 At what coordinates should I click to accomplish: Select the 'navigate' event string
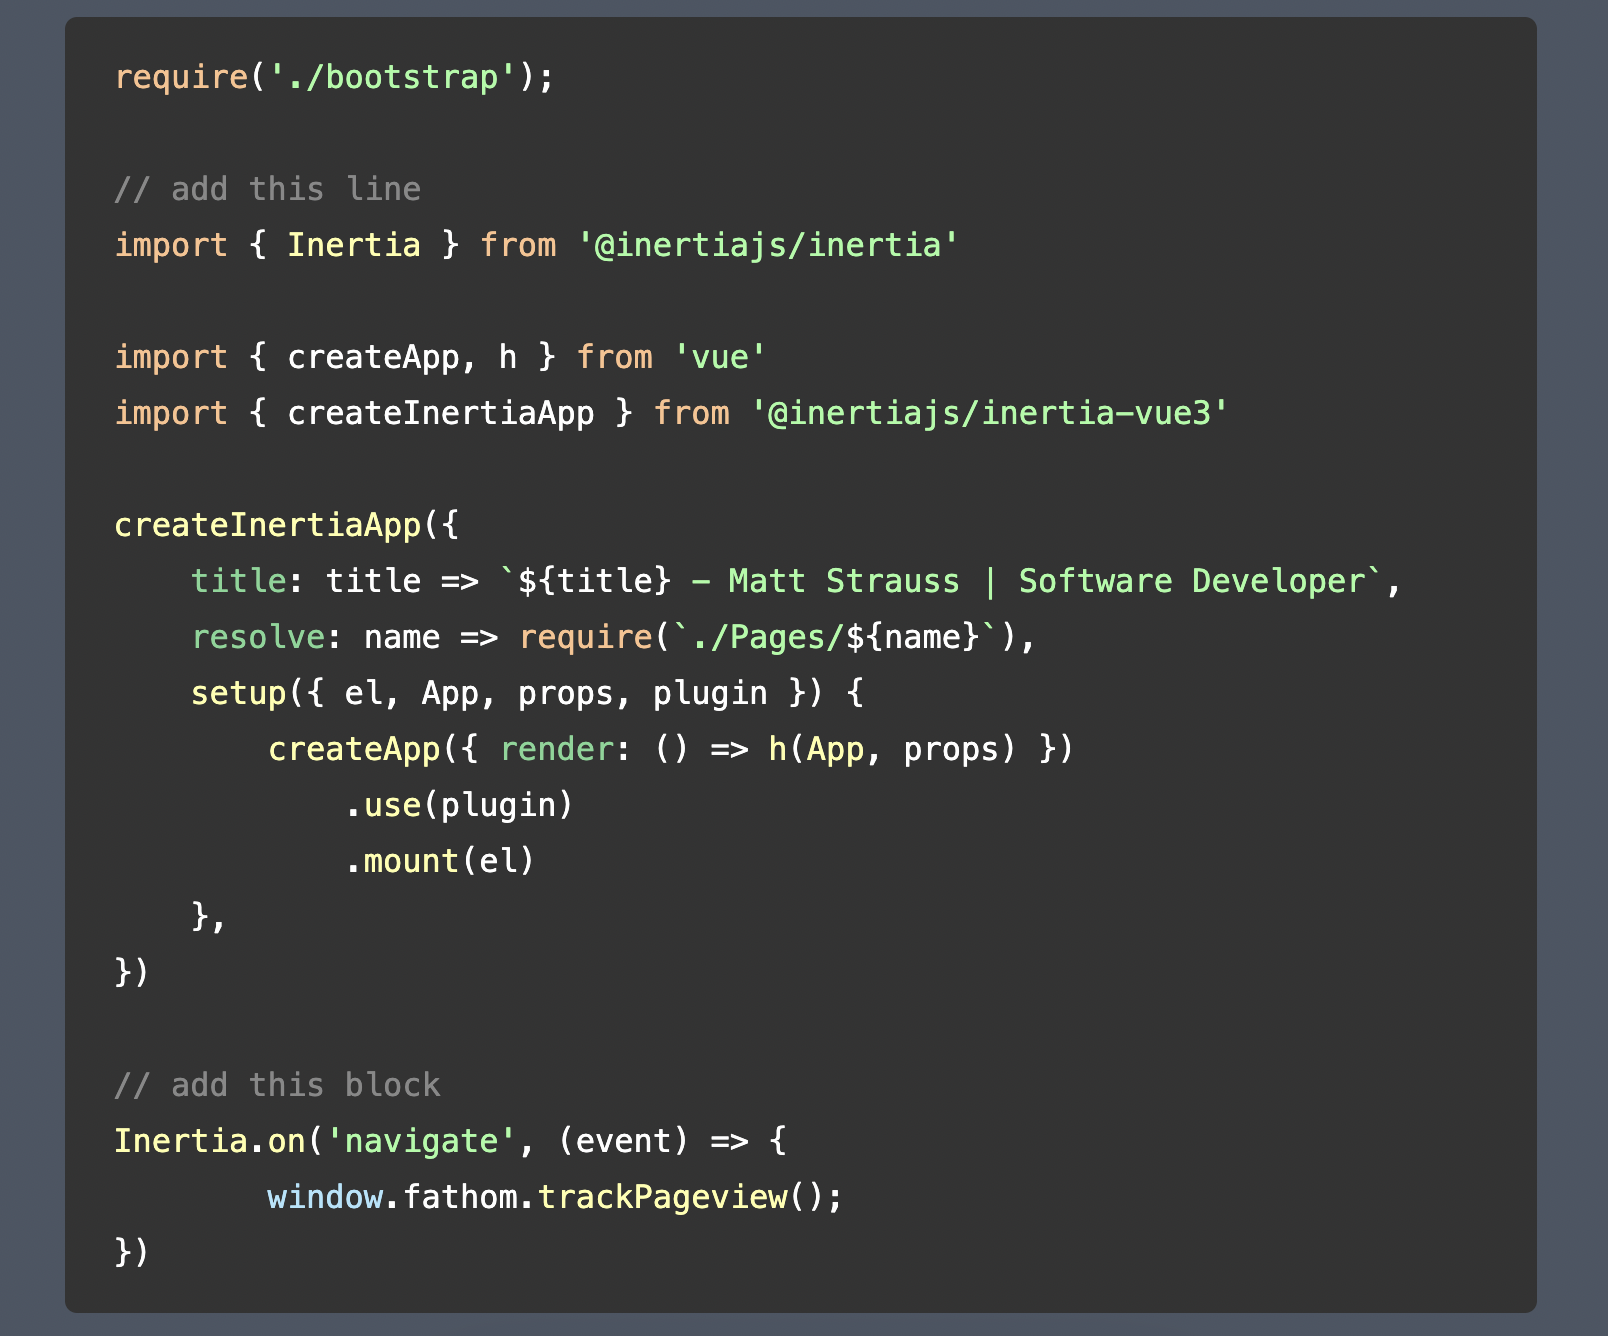(x=421, y=1141)
